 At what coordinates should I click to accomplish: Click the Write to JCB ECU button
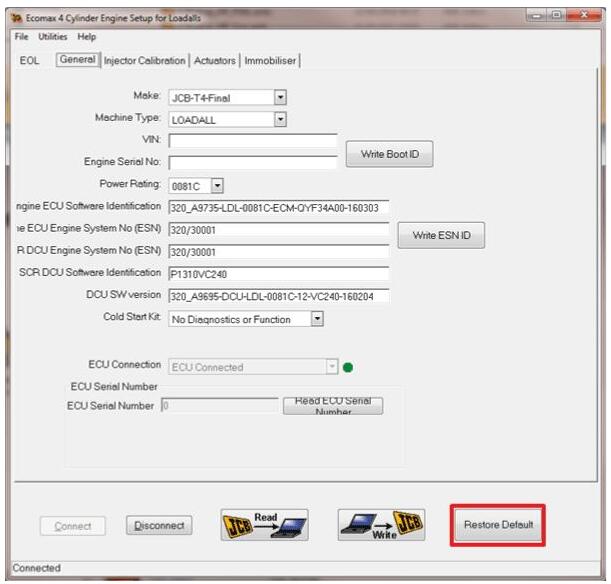pyautogui.click(x=381, y=525)
